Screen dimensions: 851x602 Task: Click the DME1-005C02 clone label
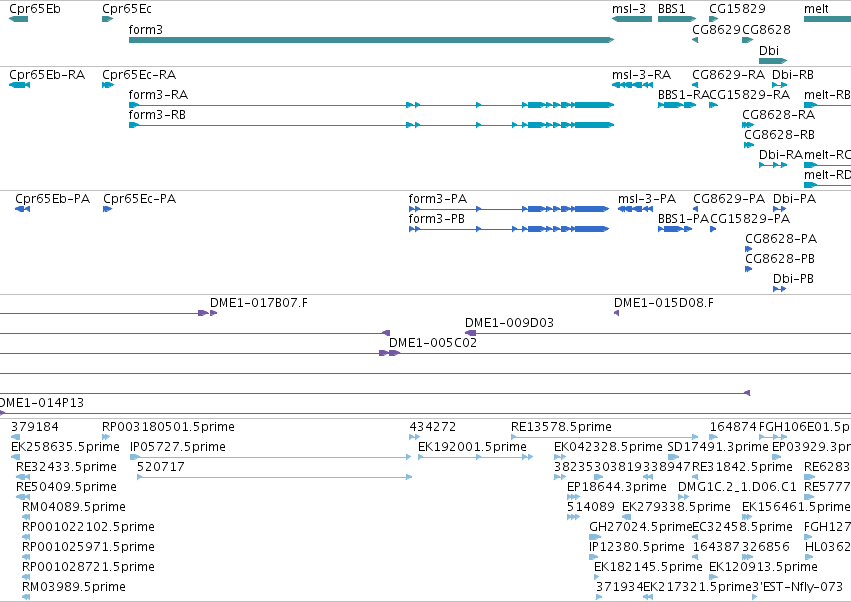pos(433,343)
